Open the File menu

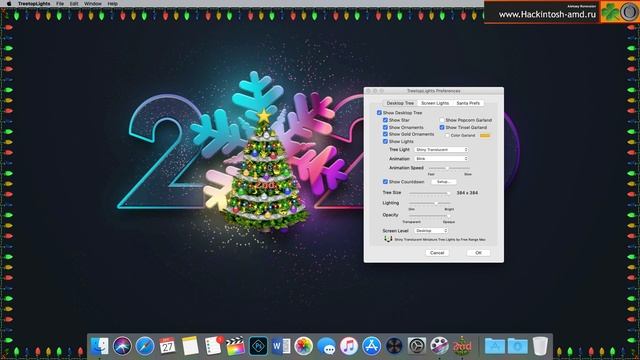(x=60, y=3)
